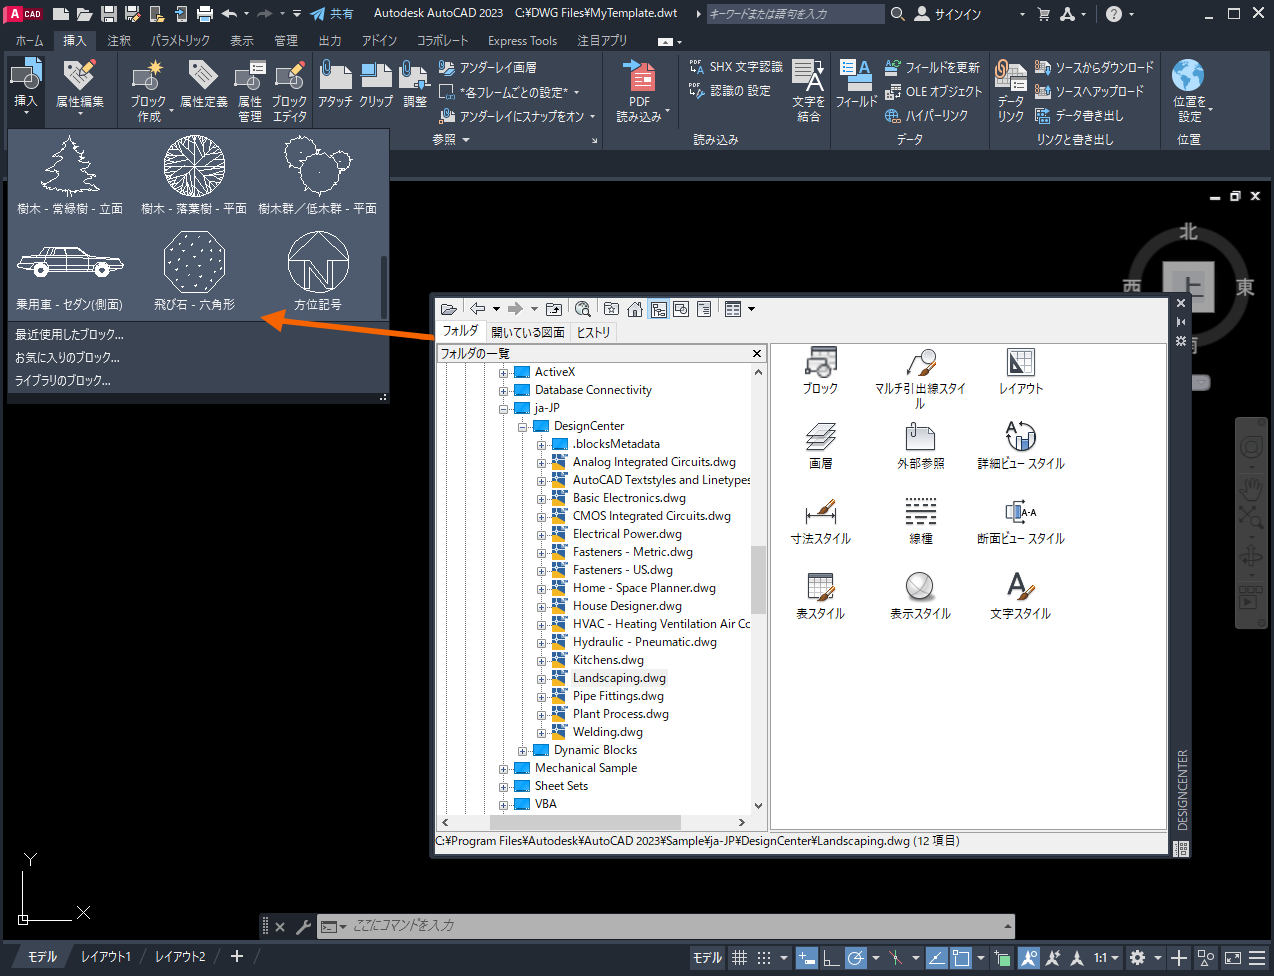Screen dimensions: 1274x976
Task: Switch to the 開いている図面 tab in DesignCenter
Action: click(x=527, y=332)
